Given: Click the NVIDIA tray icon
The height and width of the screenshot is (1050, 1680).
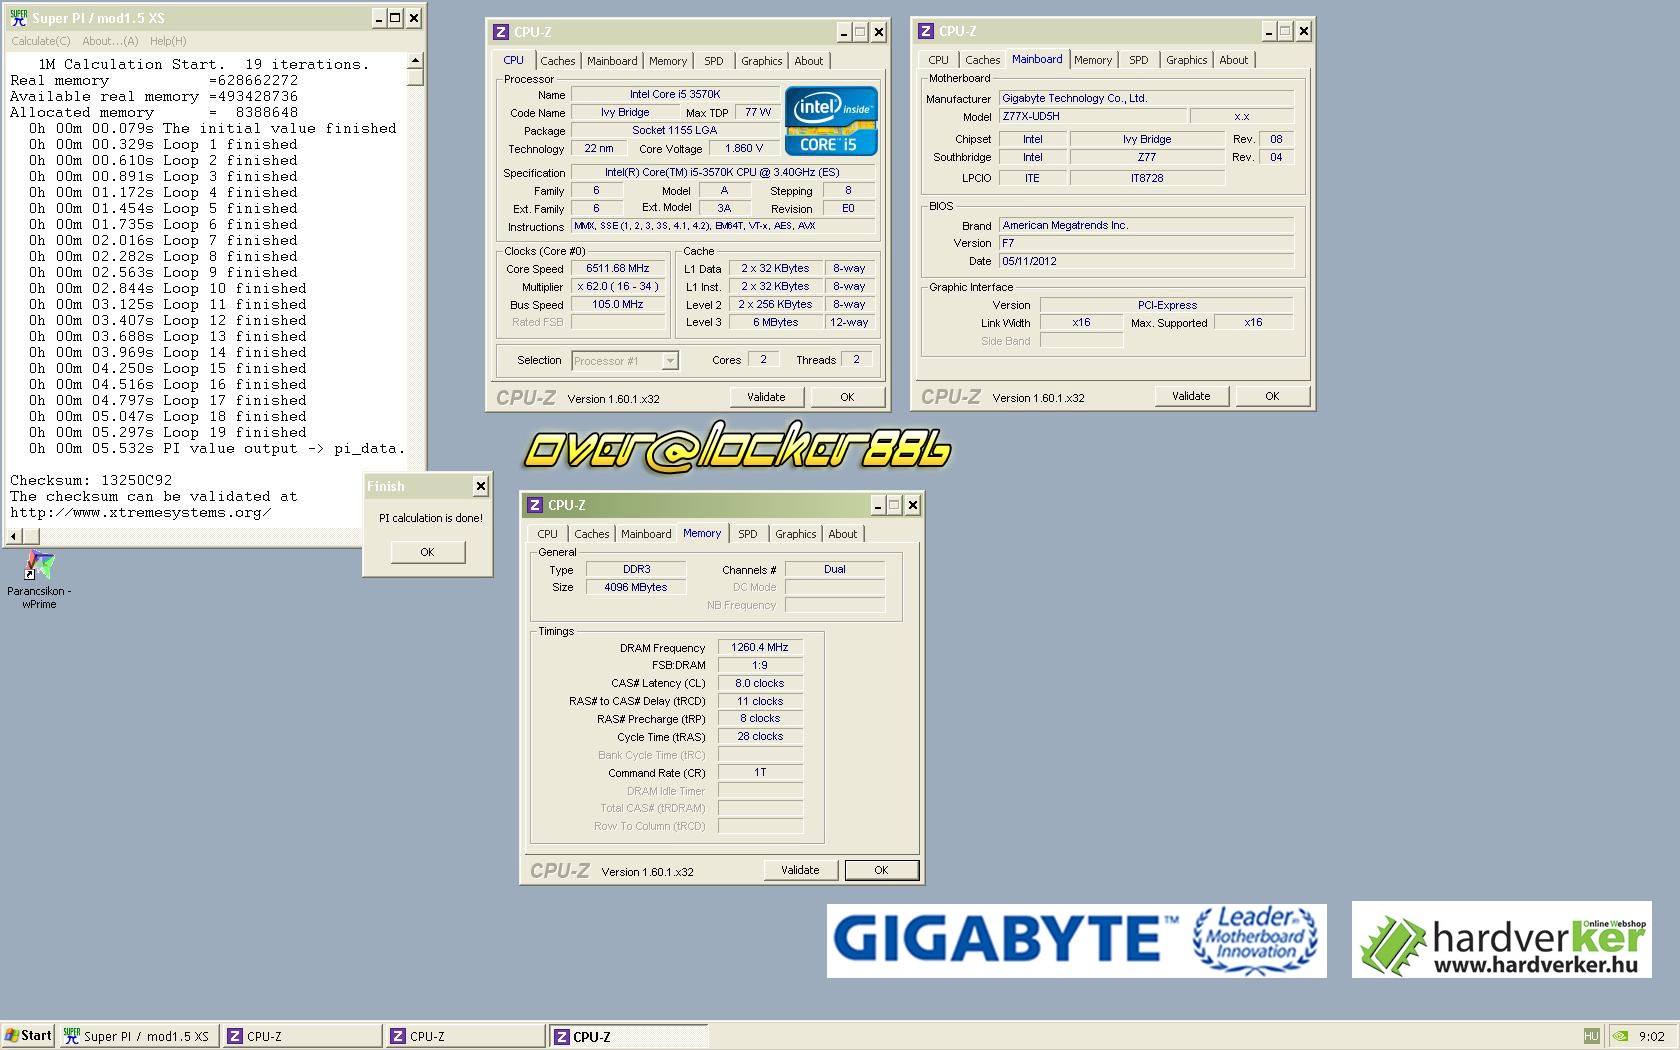Looking at the screenshot, I should [1620, 1036].
